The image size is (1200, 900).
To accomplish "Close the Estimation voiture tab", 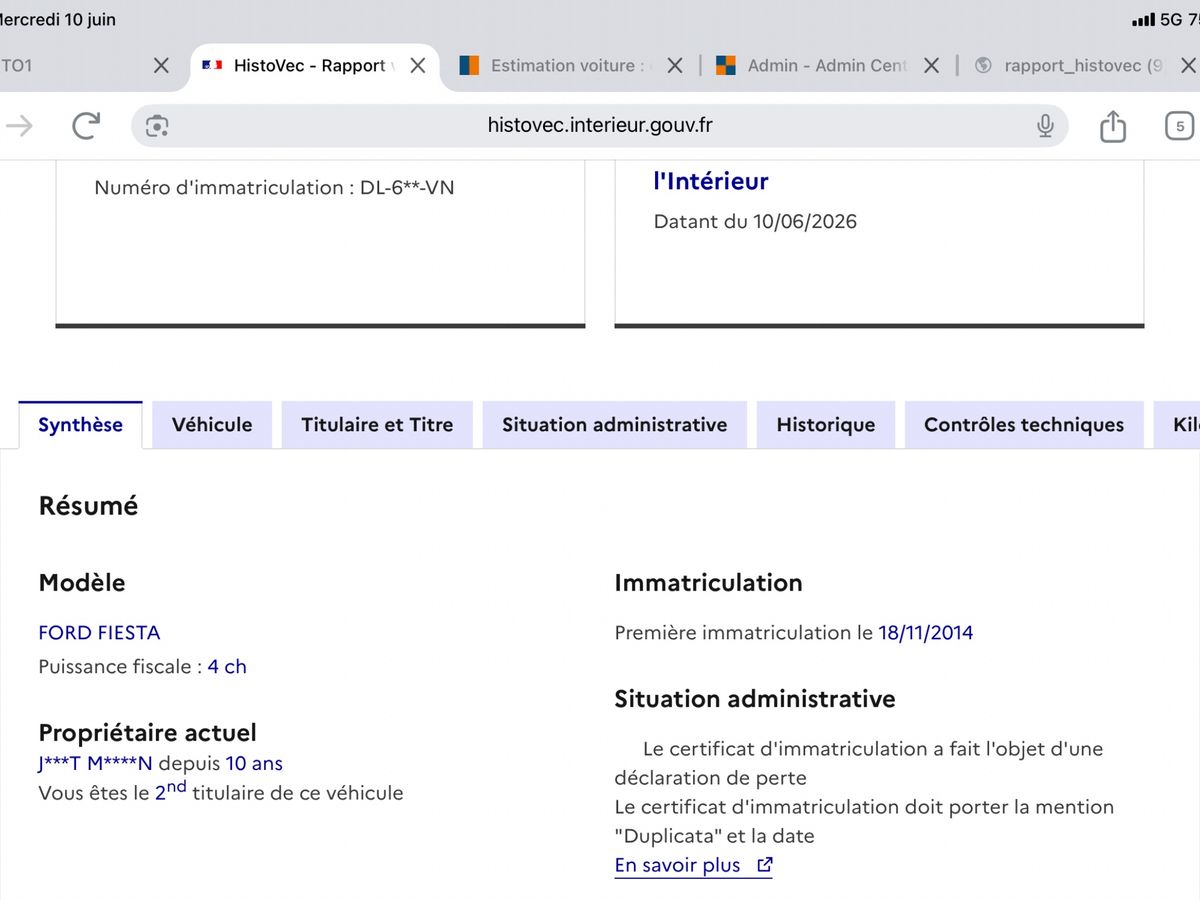I will click(675, 66).
